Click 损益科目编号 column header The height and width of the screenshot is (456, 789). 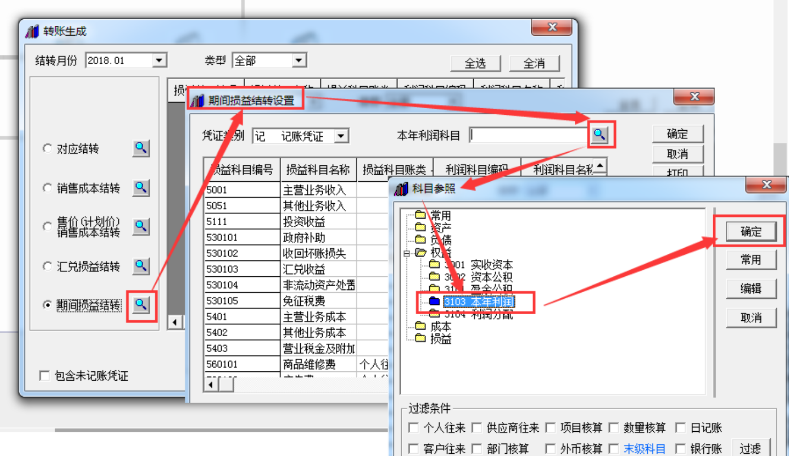[242, 170]
